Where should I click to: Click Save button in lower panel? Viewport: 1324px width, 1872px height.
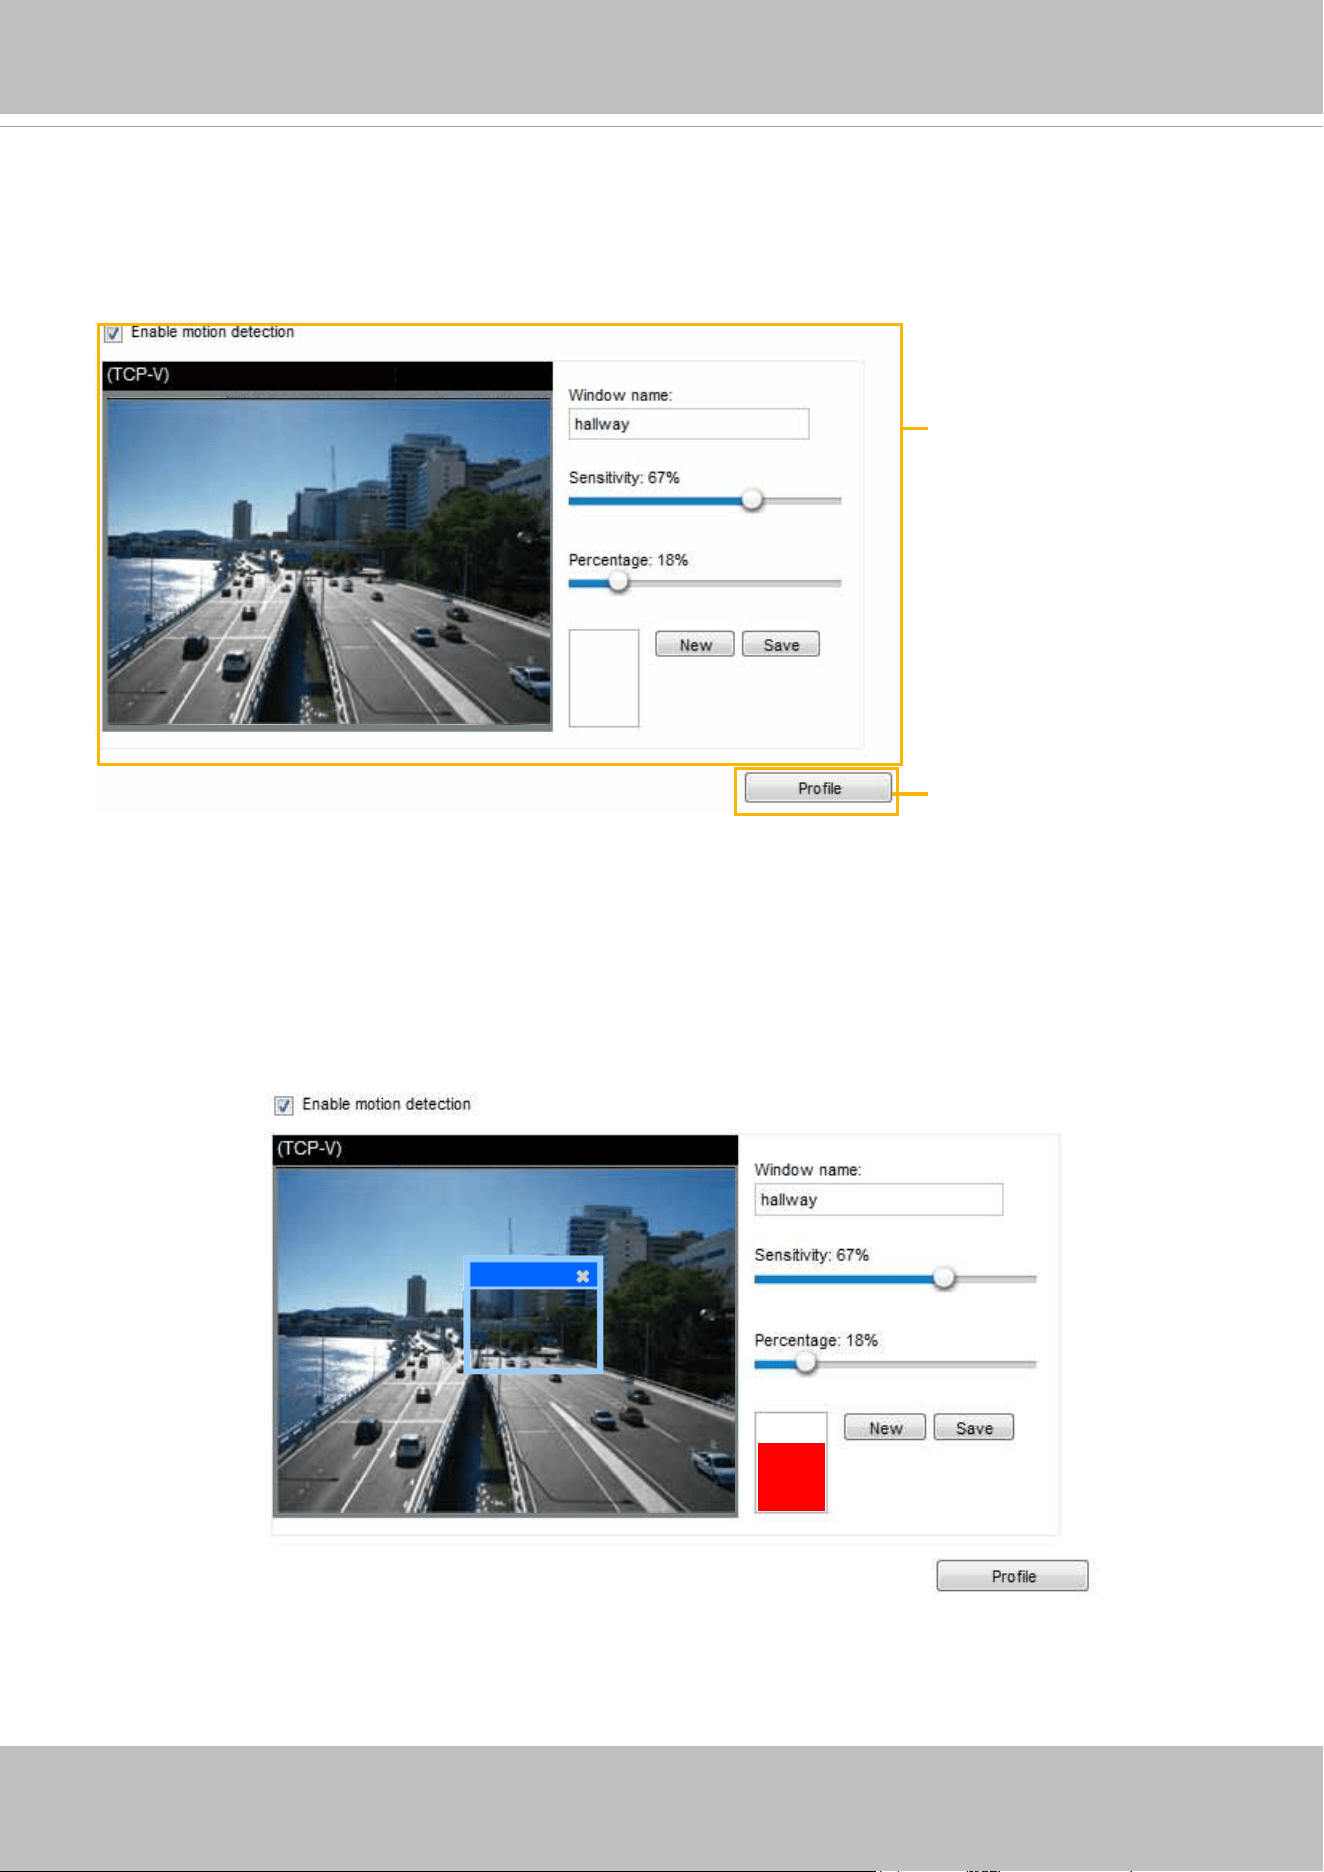pos(974,1428)
